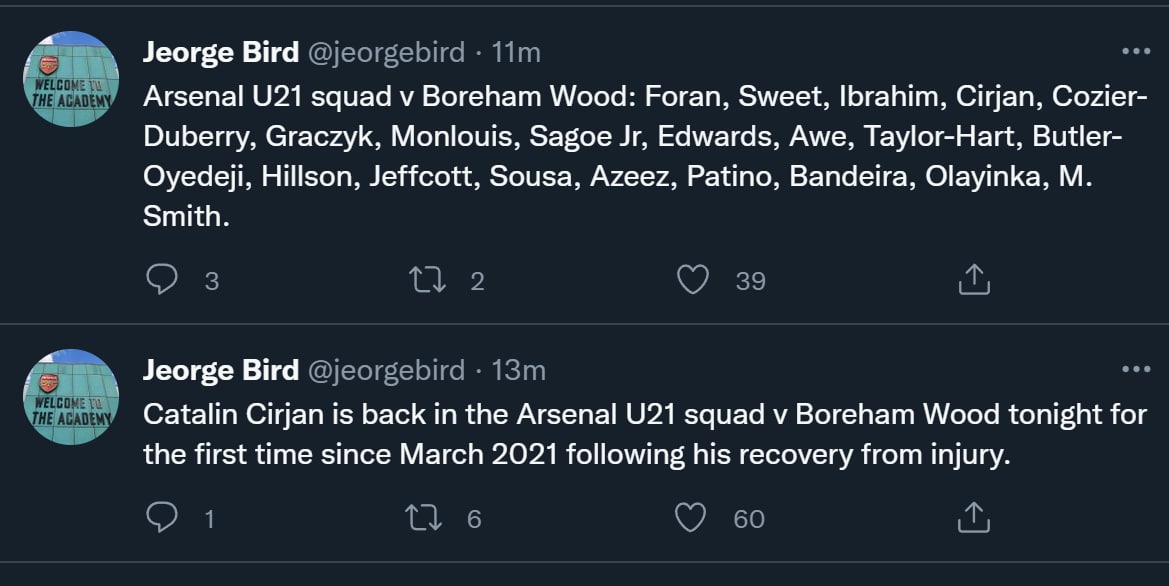Open more options on the squad list tweet
The image size is (1169, 586).
1136,52
